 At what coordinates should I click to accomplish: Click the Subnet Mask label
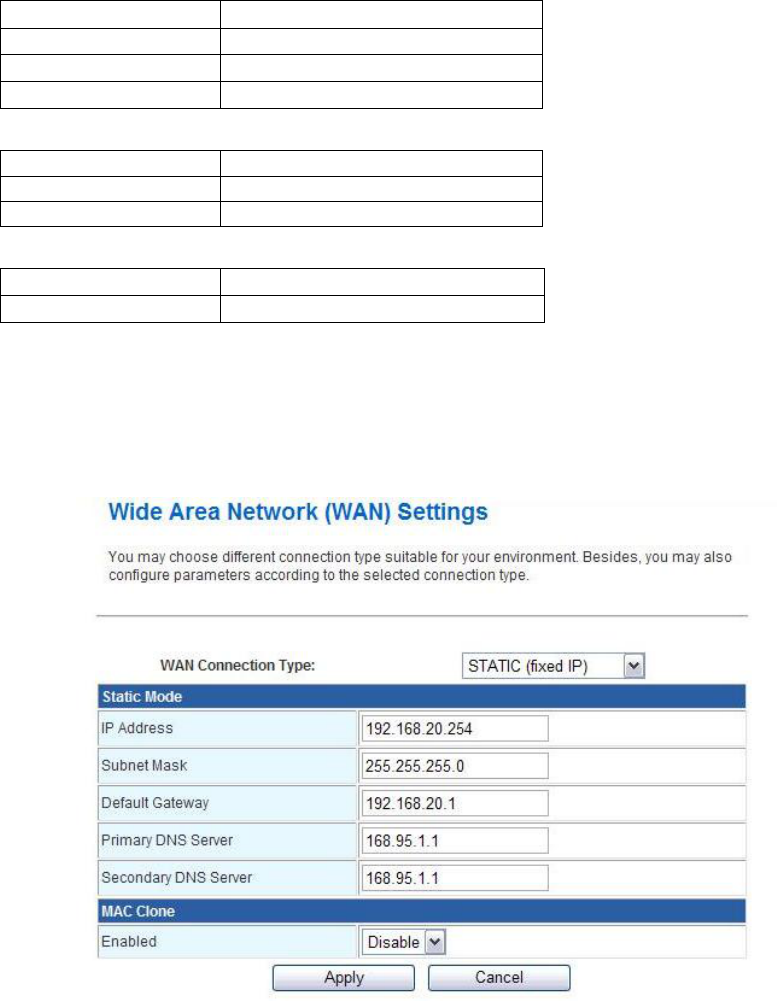(144, 765)
